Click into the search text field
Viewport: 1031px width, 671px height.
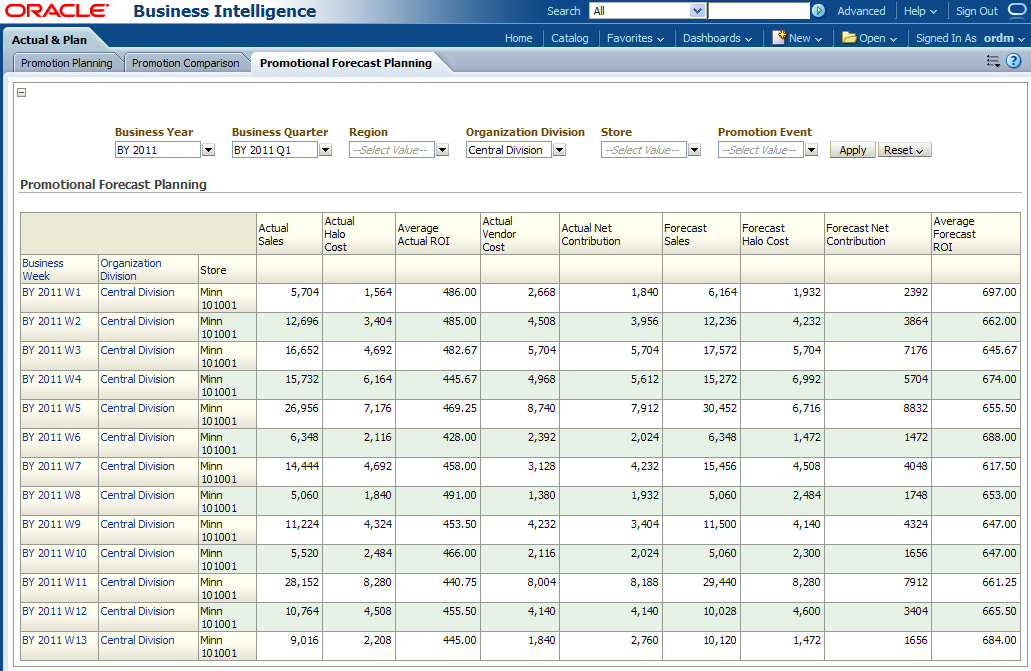click(x=758, y=11)
